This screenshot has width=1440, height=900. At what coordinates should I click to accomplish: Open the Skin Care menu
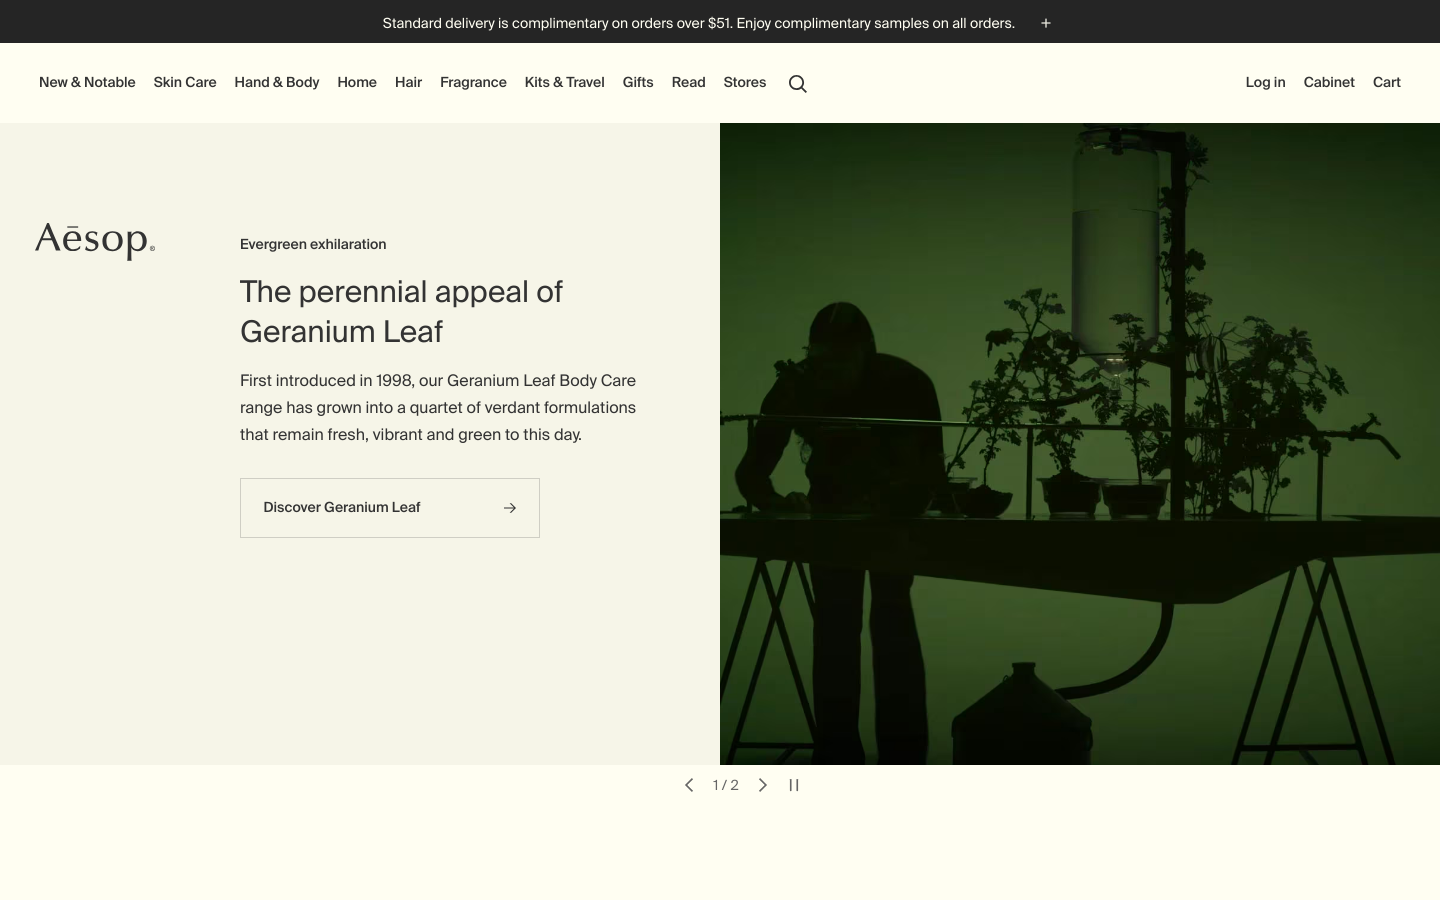[x=185, y=83]
